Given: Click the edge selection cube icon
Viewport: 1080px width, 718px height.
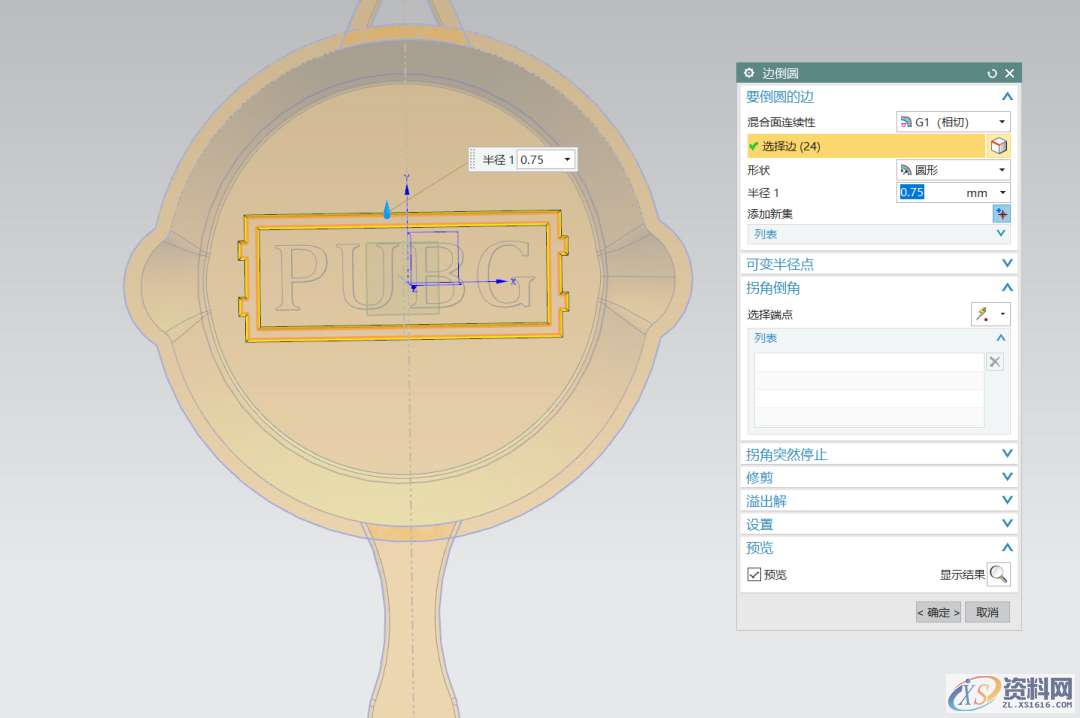Looking at the screenshot, I should tap(998, 146).
